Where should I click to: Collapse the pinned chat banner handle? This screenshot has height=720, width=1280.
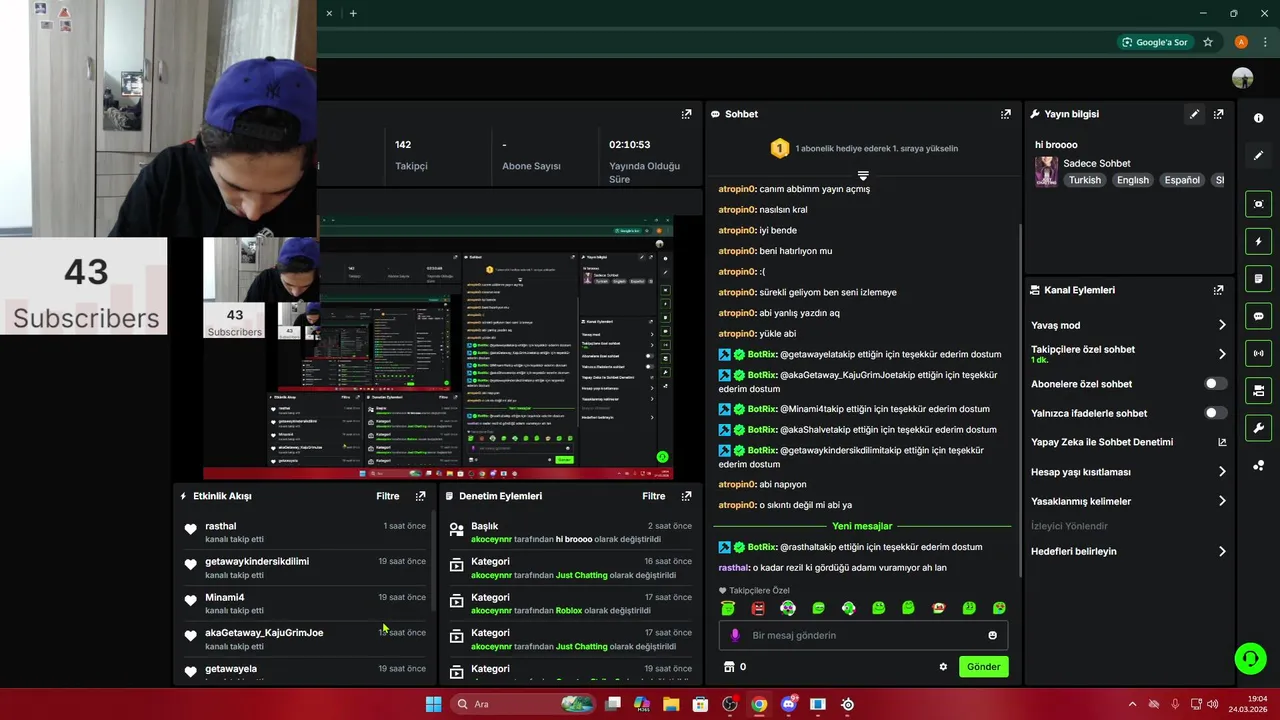(x=863, y=175)
